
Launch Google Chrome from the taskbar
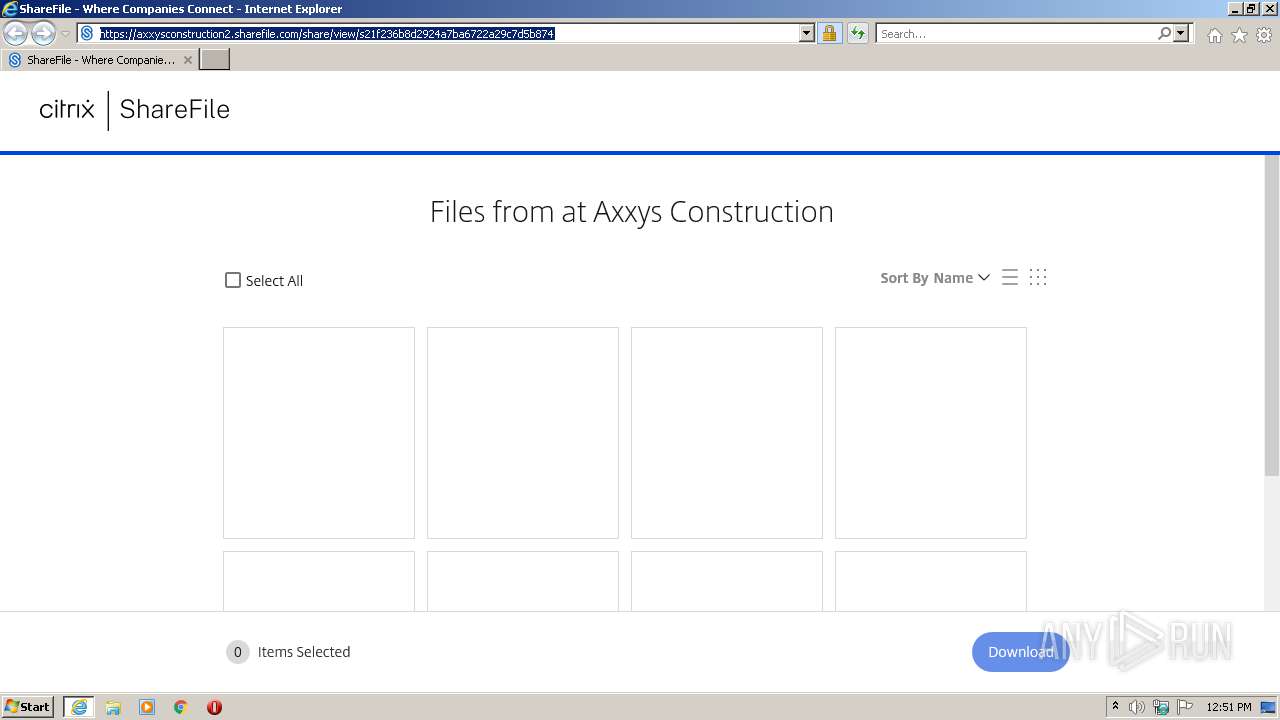click(181, 707)
